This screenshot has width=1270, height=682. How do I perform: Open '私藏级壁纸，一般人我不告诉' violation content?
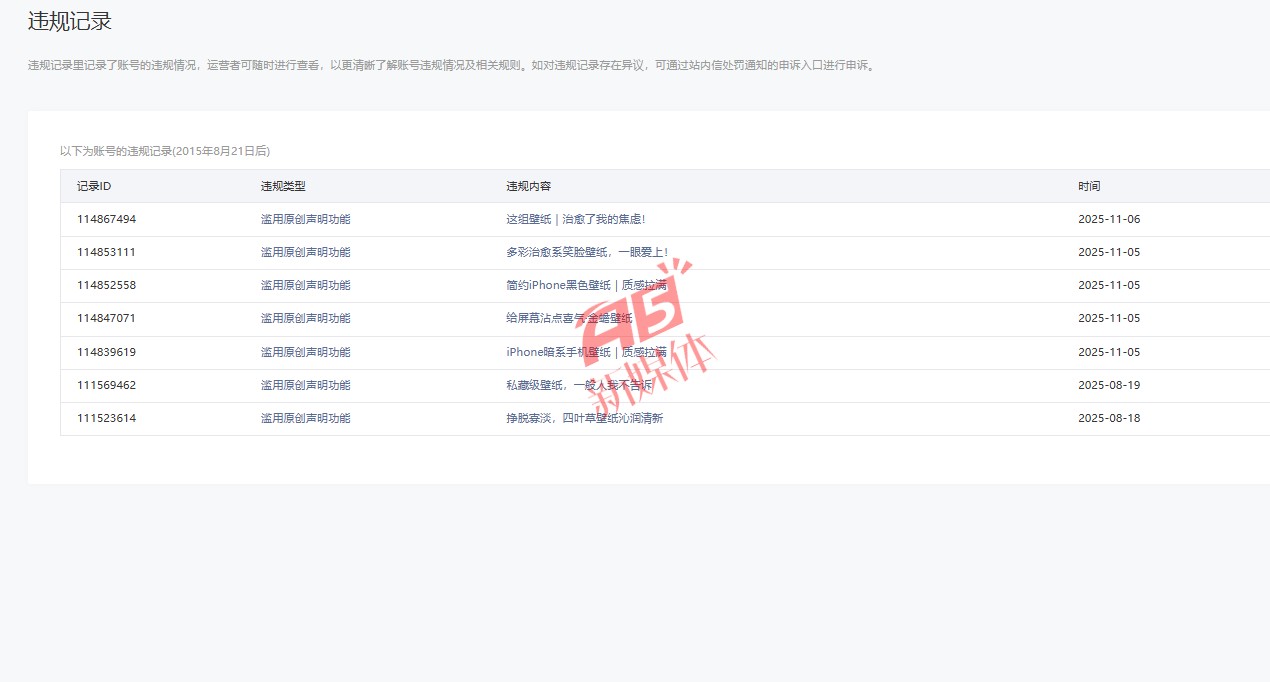point(580,385)
